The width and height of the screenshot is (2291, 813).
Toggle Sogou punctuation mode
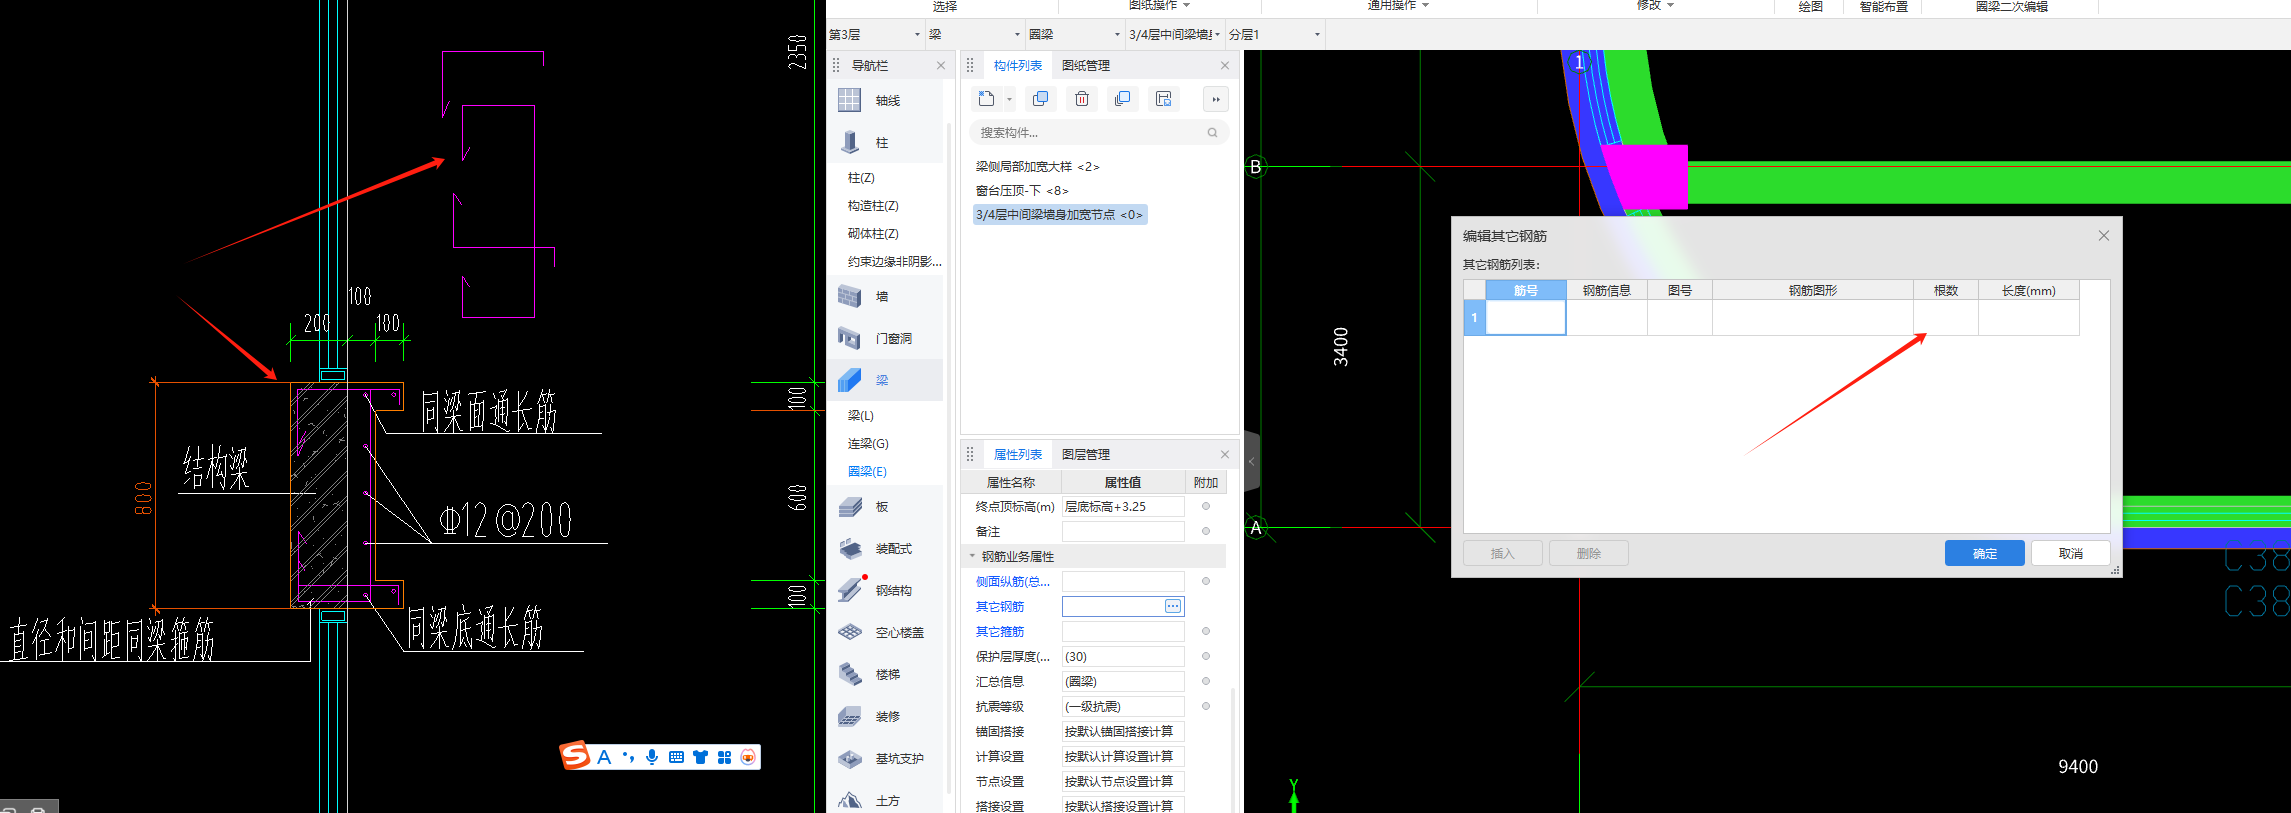(x=628, y=757)
